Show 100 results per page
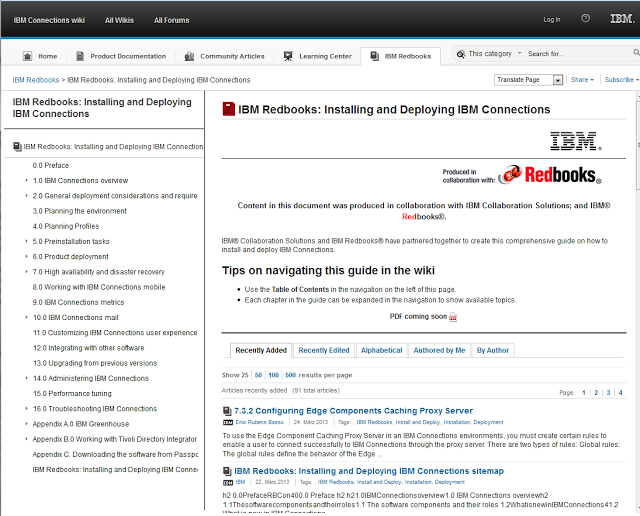The height and width of the screenshot is (516, 640). pyautogui.click(x=273, y=375)
